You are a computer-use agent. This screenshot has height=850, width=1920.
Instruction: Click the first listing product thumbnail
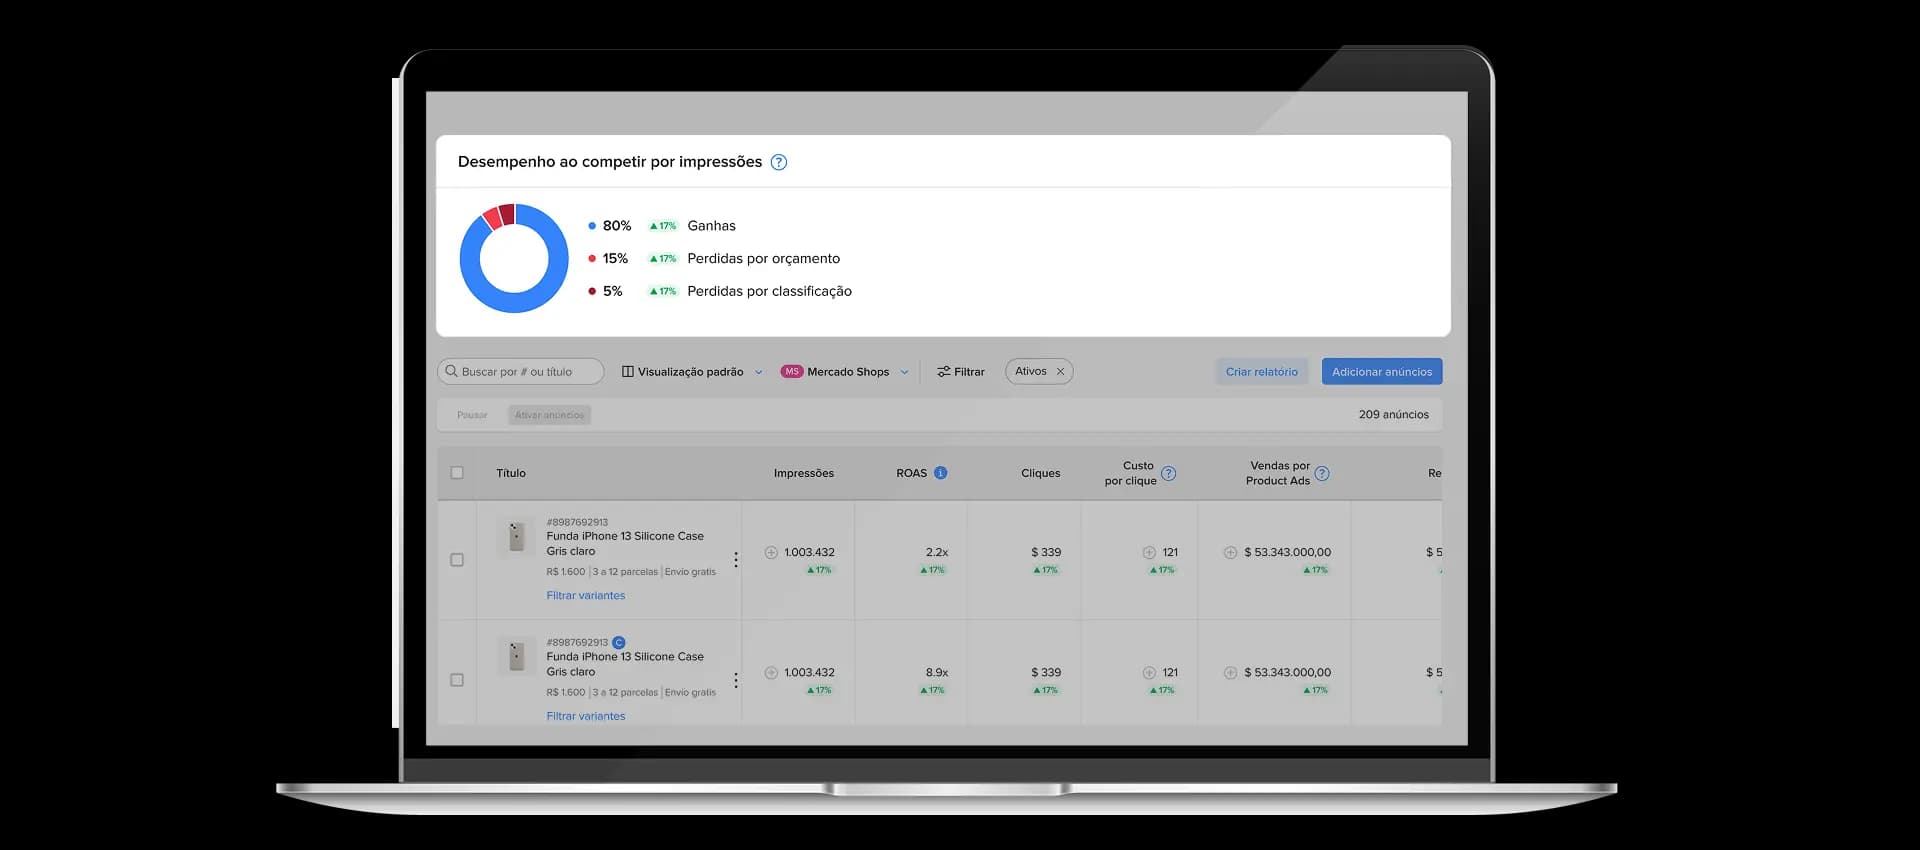click(516, 537)
